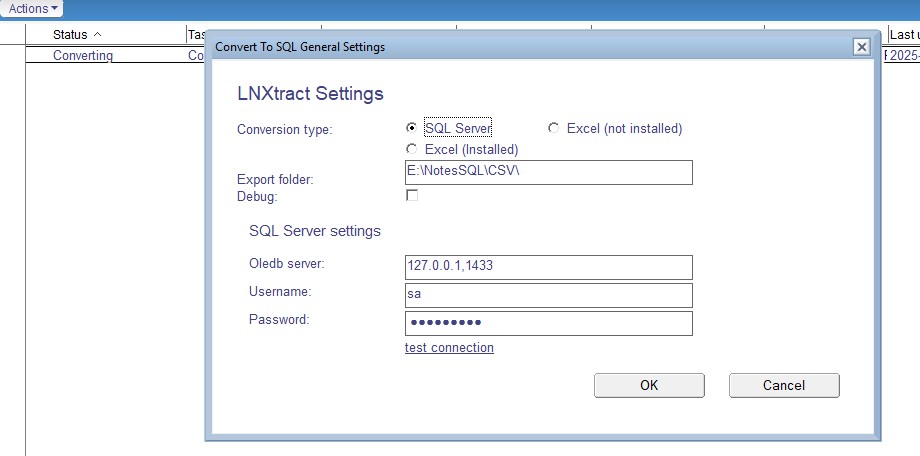Click the task cell next to Converting
Image resolution: width=920 pixels, height=456 pixels.
tap(196, 56)
